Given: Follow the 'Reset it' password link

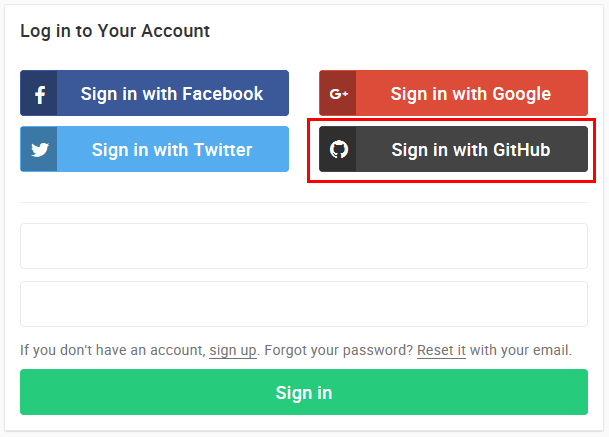Looking at the screenshot, I should [x=441, y=351].
